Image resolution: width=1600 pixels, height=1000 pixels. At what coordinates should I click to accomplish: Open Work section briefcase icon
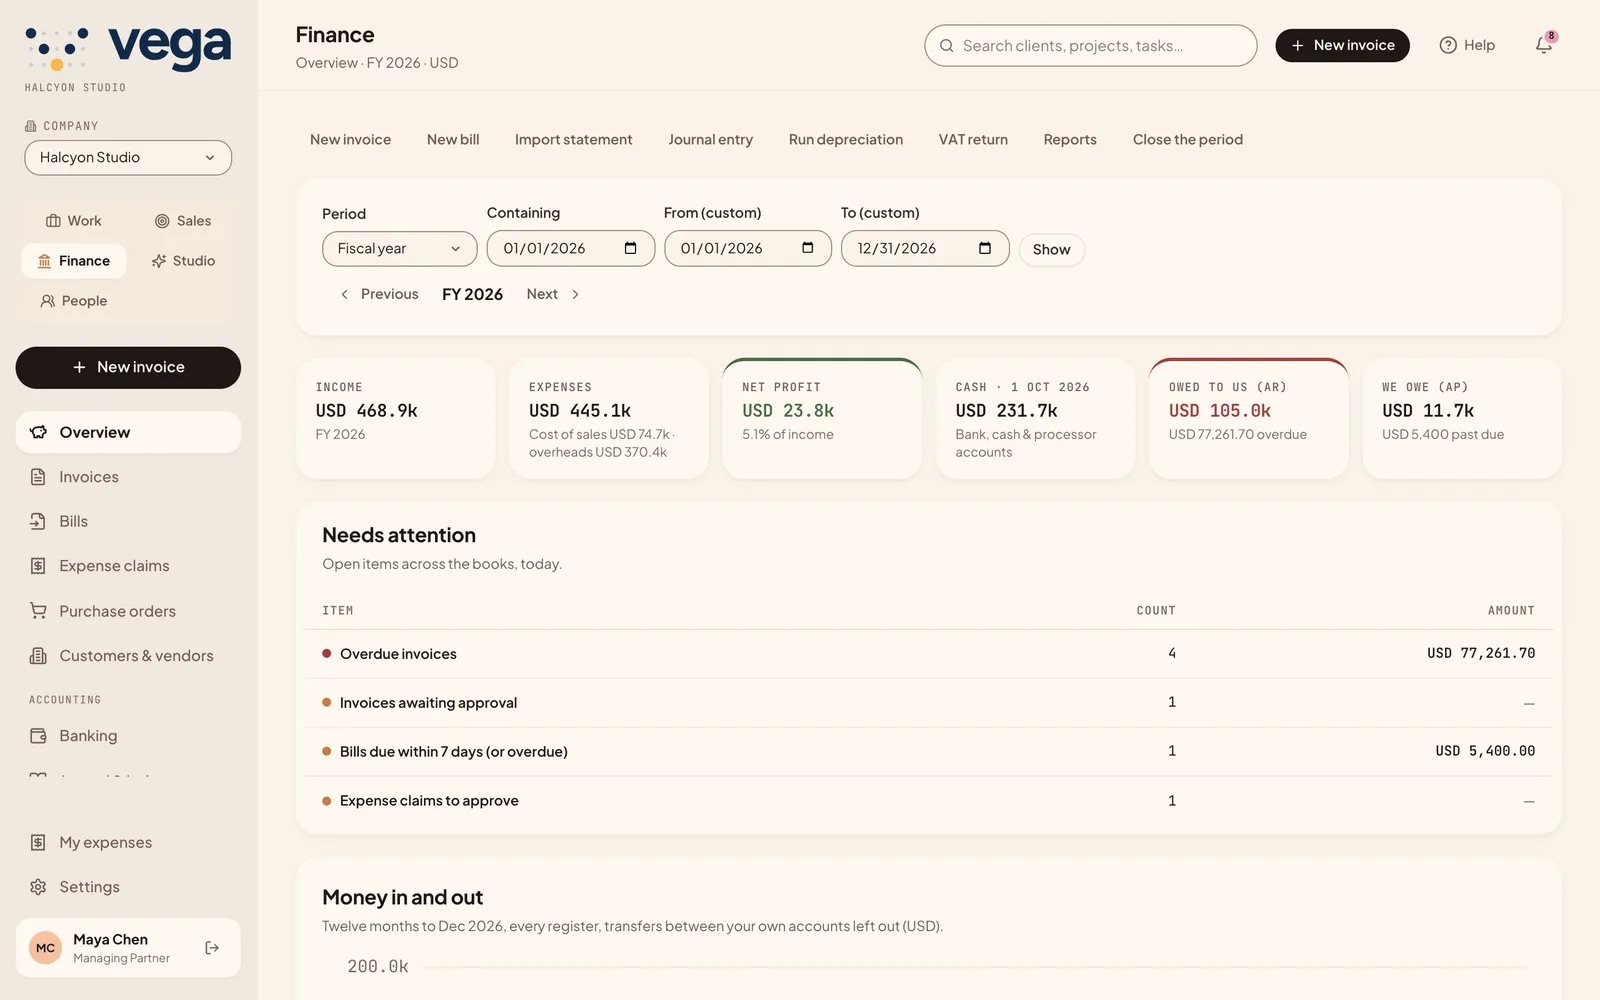coord(53,221)
